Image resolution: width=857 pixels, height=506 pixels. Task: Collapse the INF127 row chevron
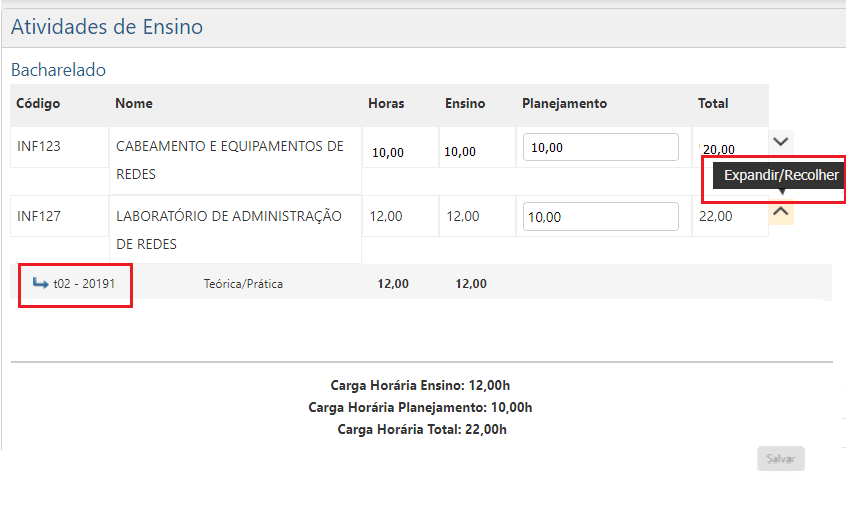[782, 211]
